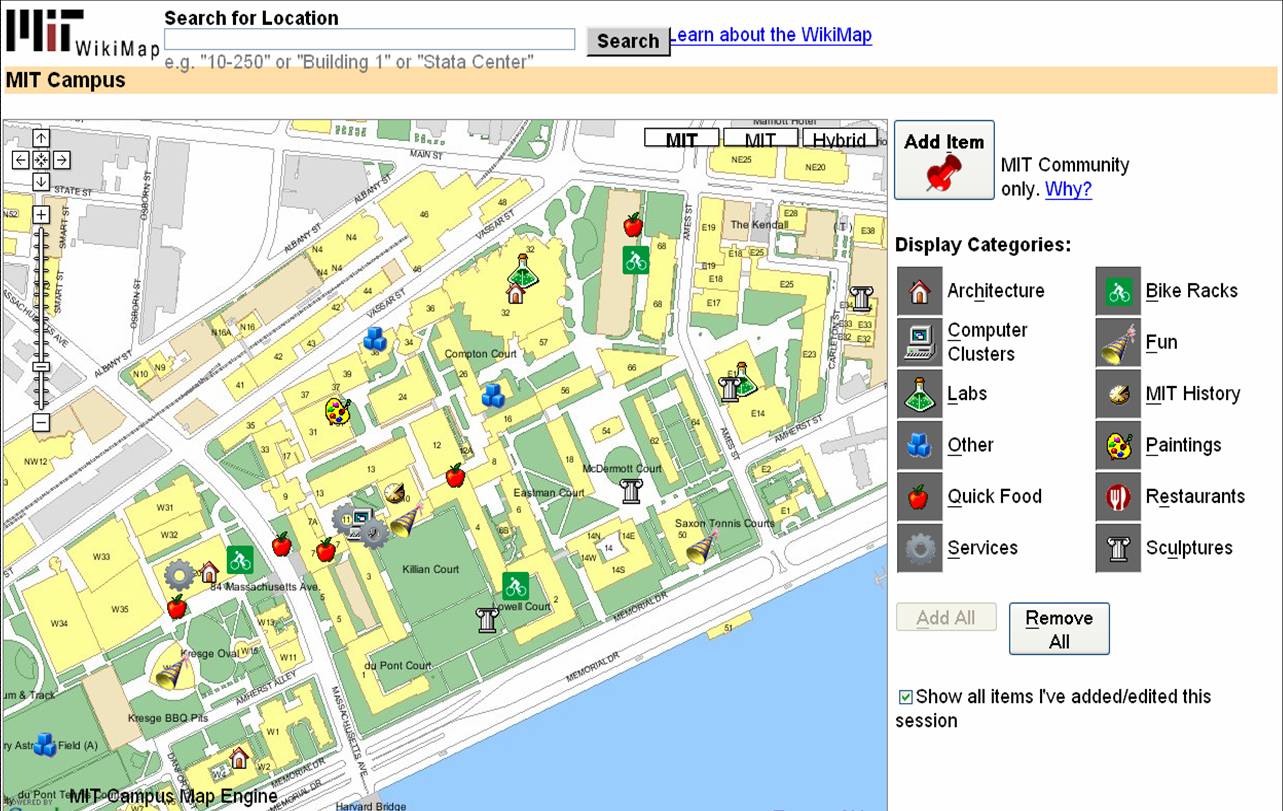
Task: Select the bold MIT map view tab
Action: [681, 139]
